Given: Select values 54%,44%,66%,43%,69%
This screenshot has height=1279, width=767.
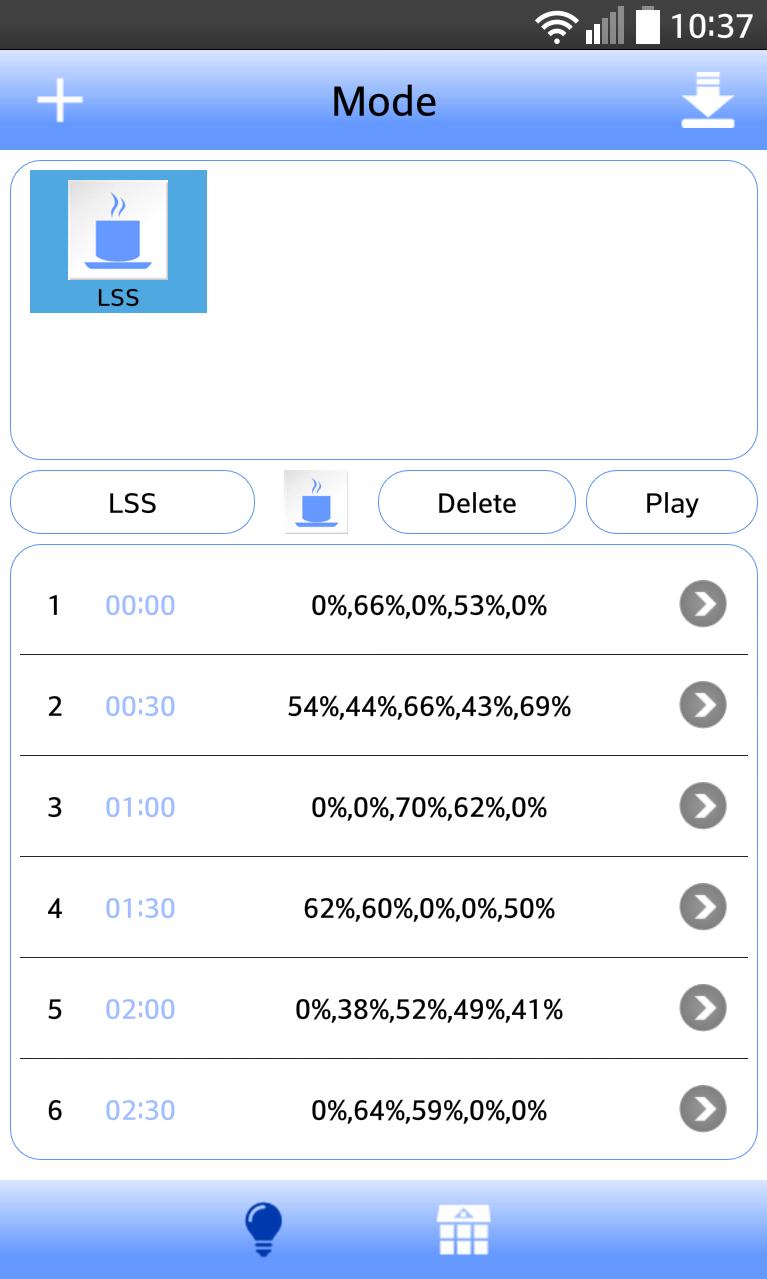Looking at the screenshot, I should 429,707.
